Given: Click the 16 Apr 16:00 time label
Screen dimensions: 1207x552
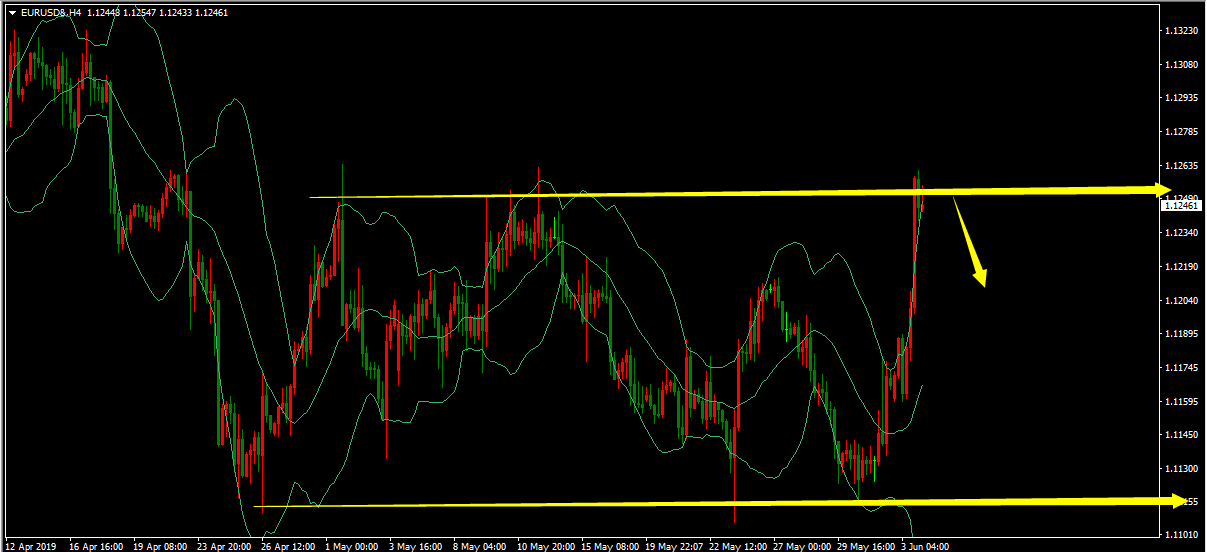Looking at the screenshot, I should pos(95,546).
